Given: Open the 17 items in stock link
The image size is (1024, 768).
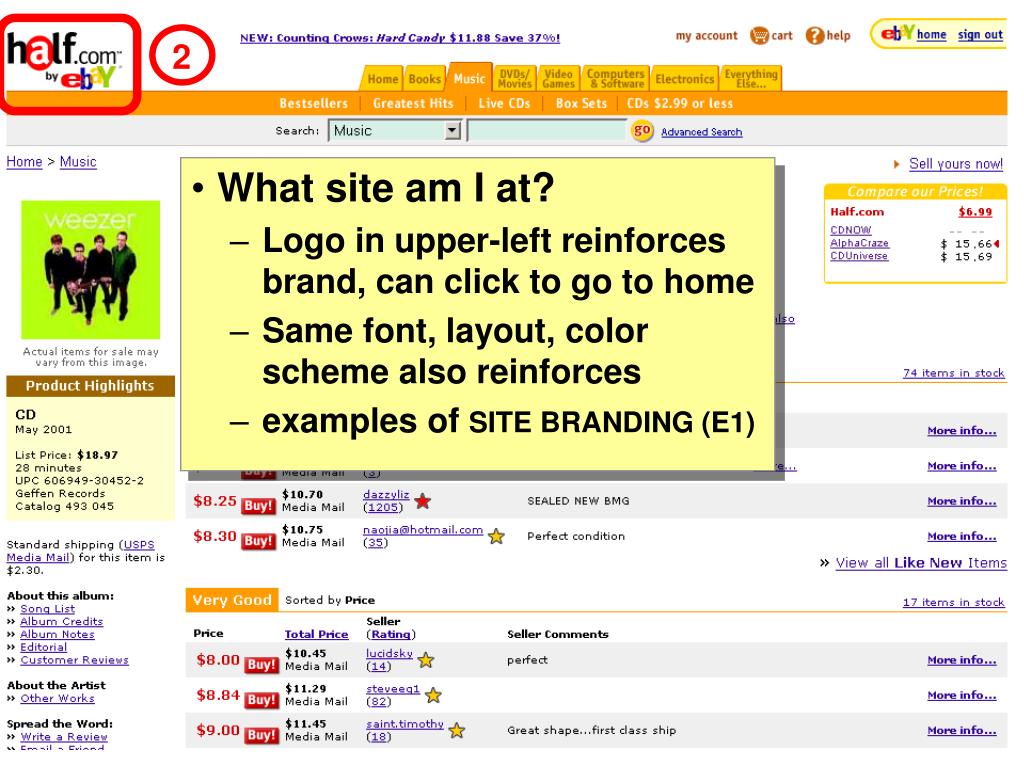Looking at the screenshot, I should (x=953, y=602).
